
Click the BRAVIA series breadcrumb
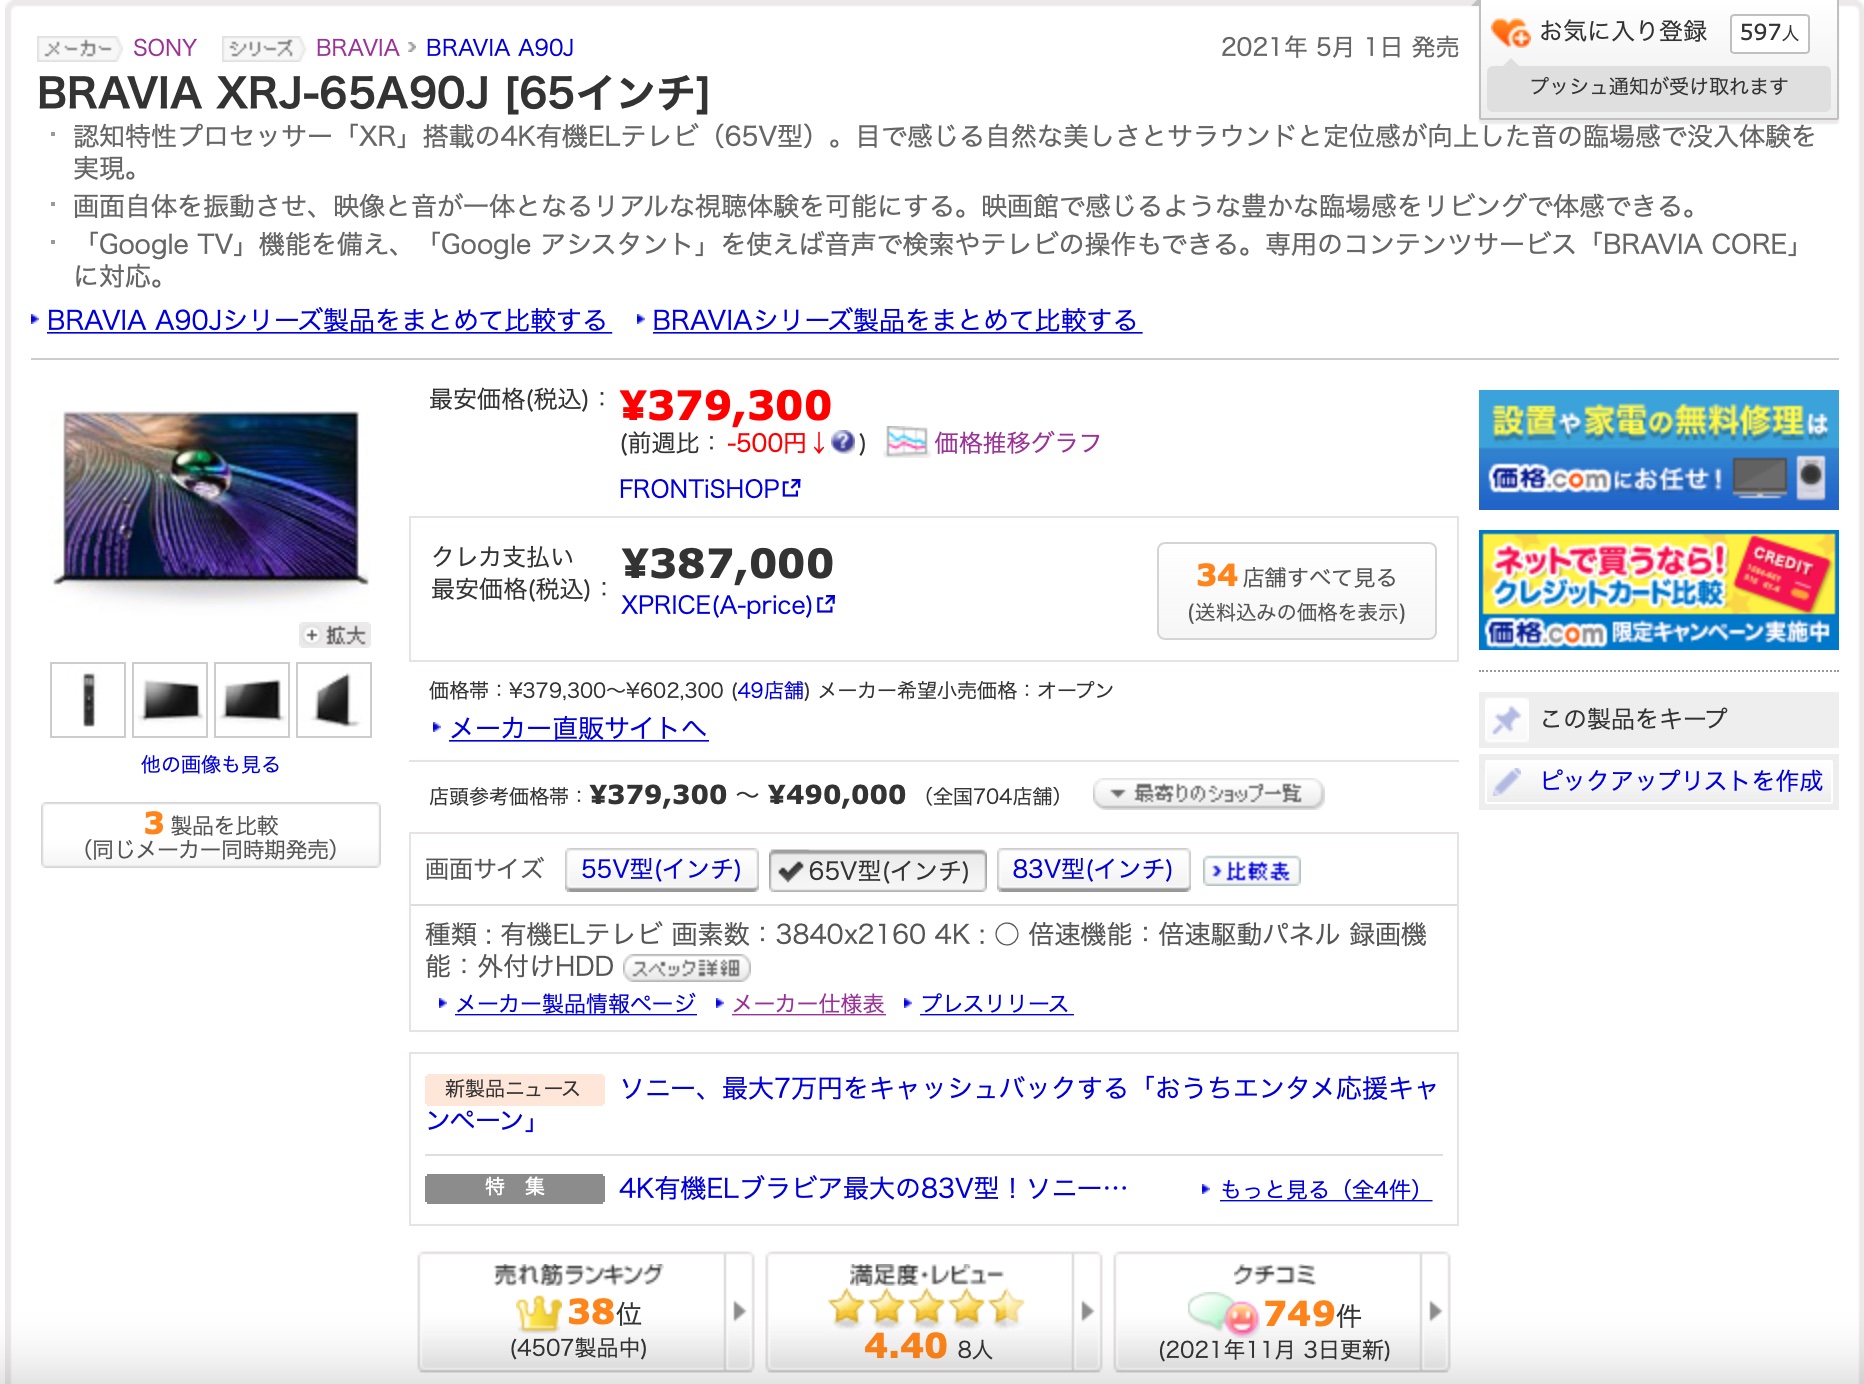pyautogui.click(x=357, y=48)
